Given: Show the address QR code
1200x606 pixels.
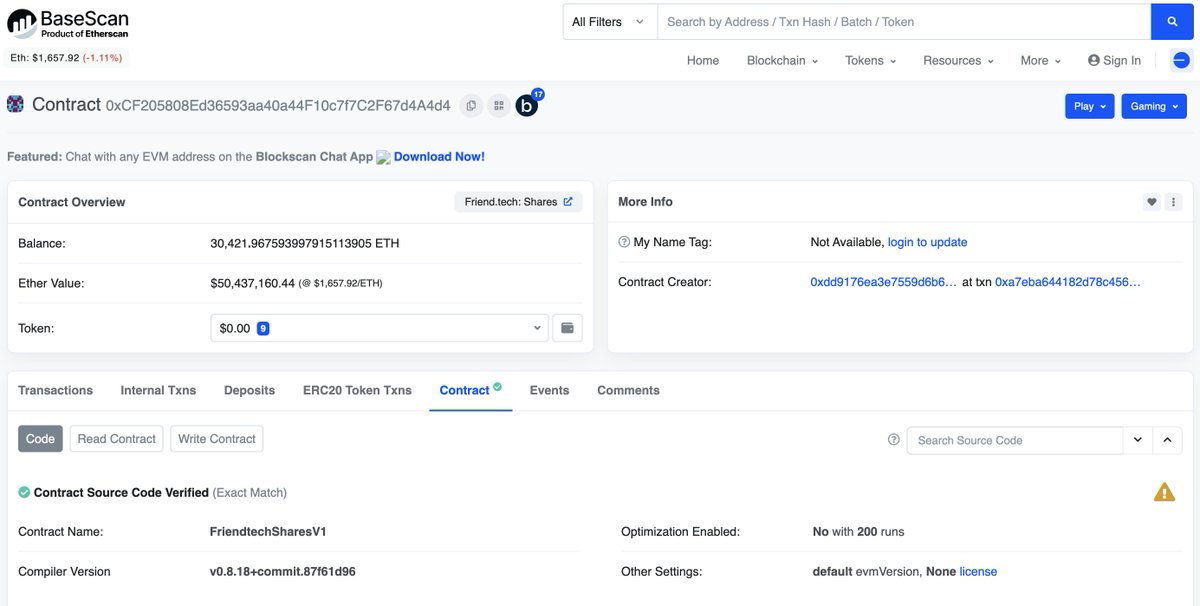Looking at the screenshot, I should click(499, 105).
